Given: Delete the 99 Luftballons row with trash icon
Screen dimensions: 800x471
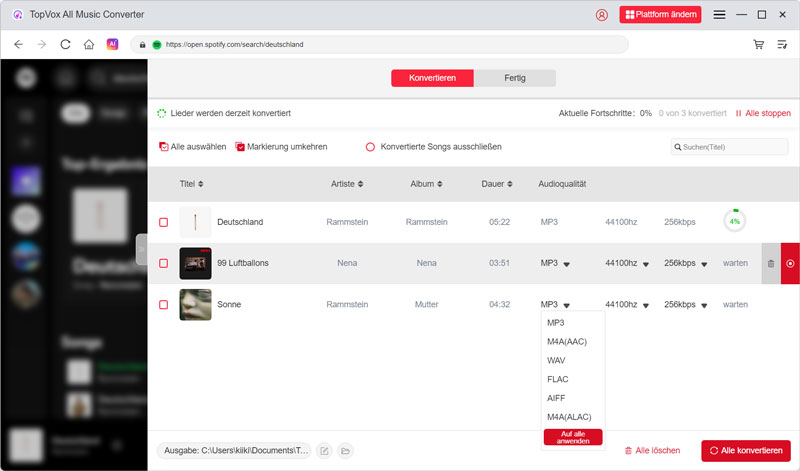Looking at the screenshot, I should click(x=770, y=263).
